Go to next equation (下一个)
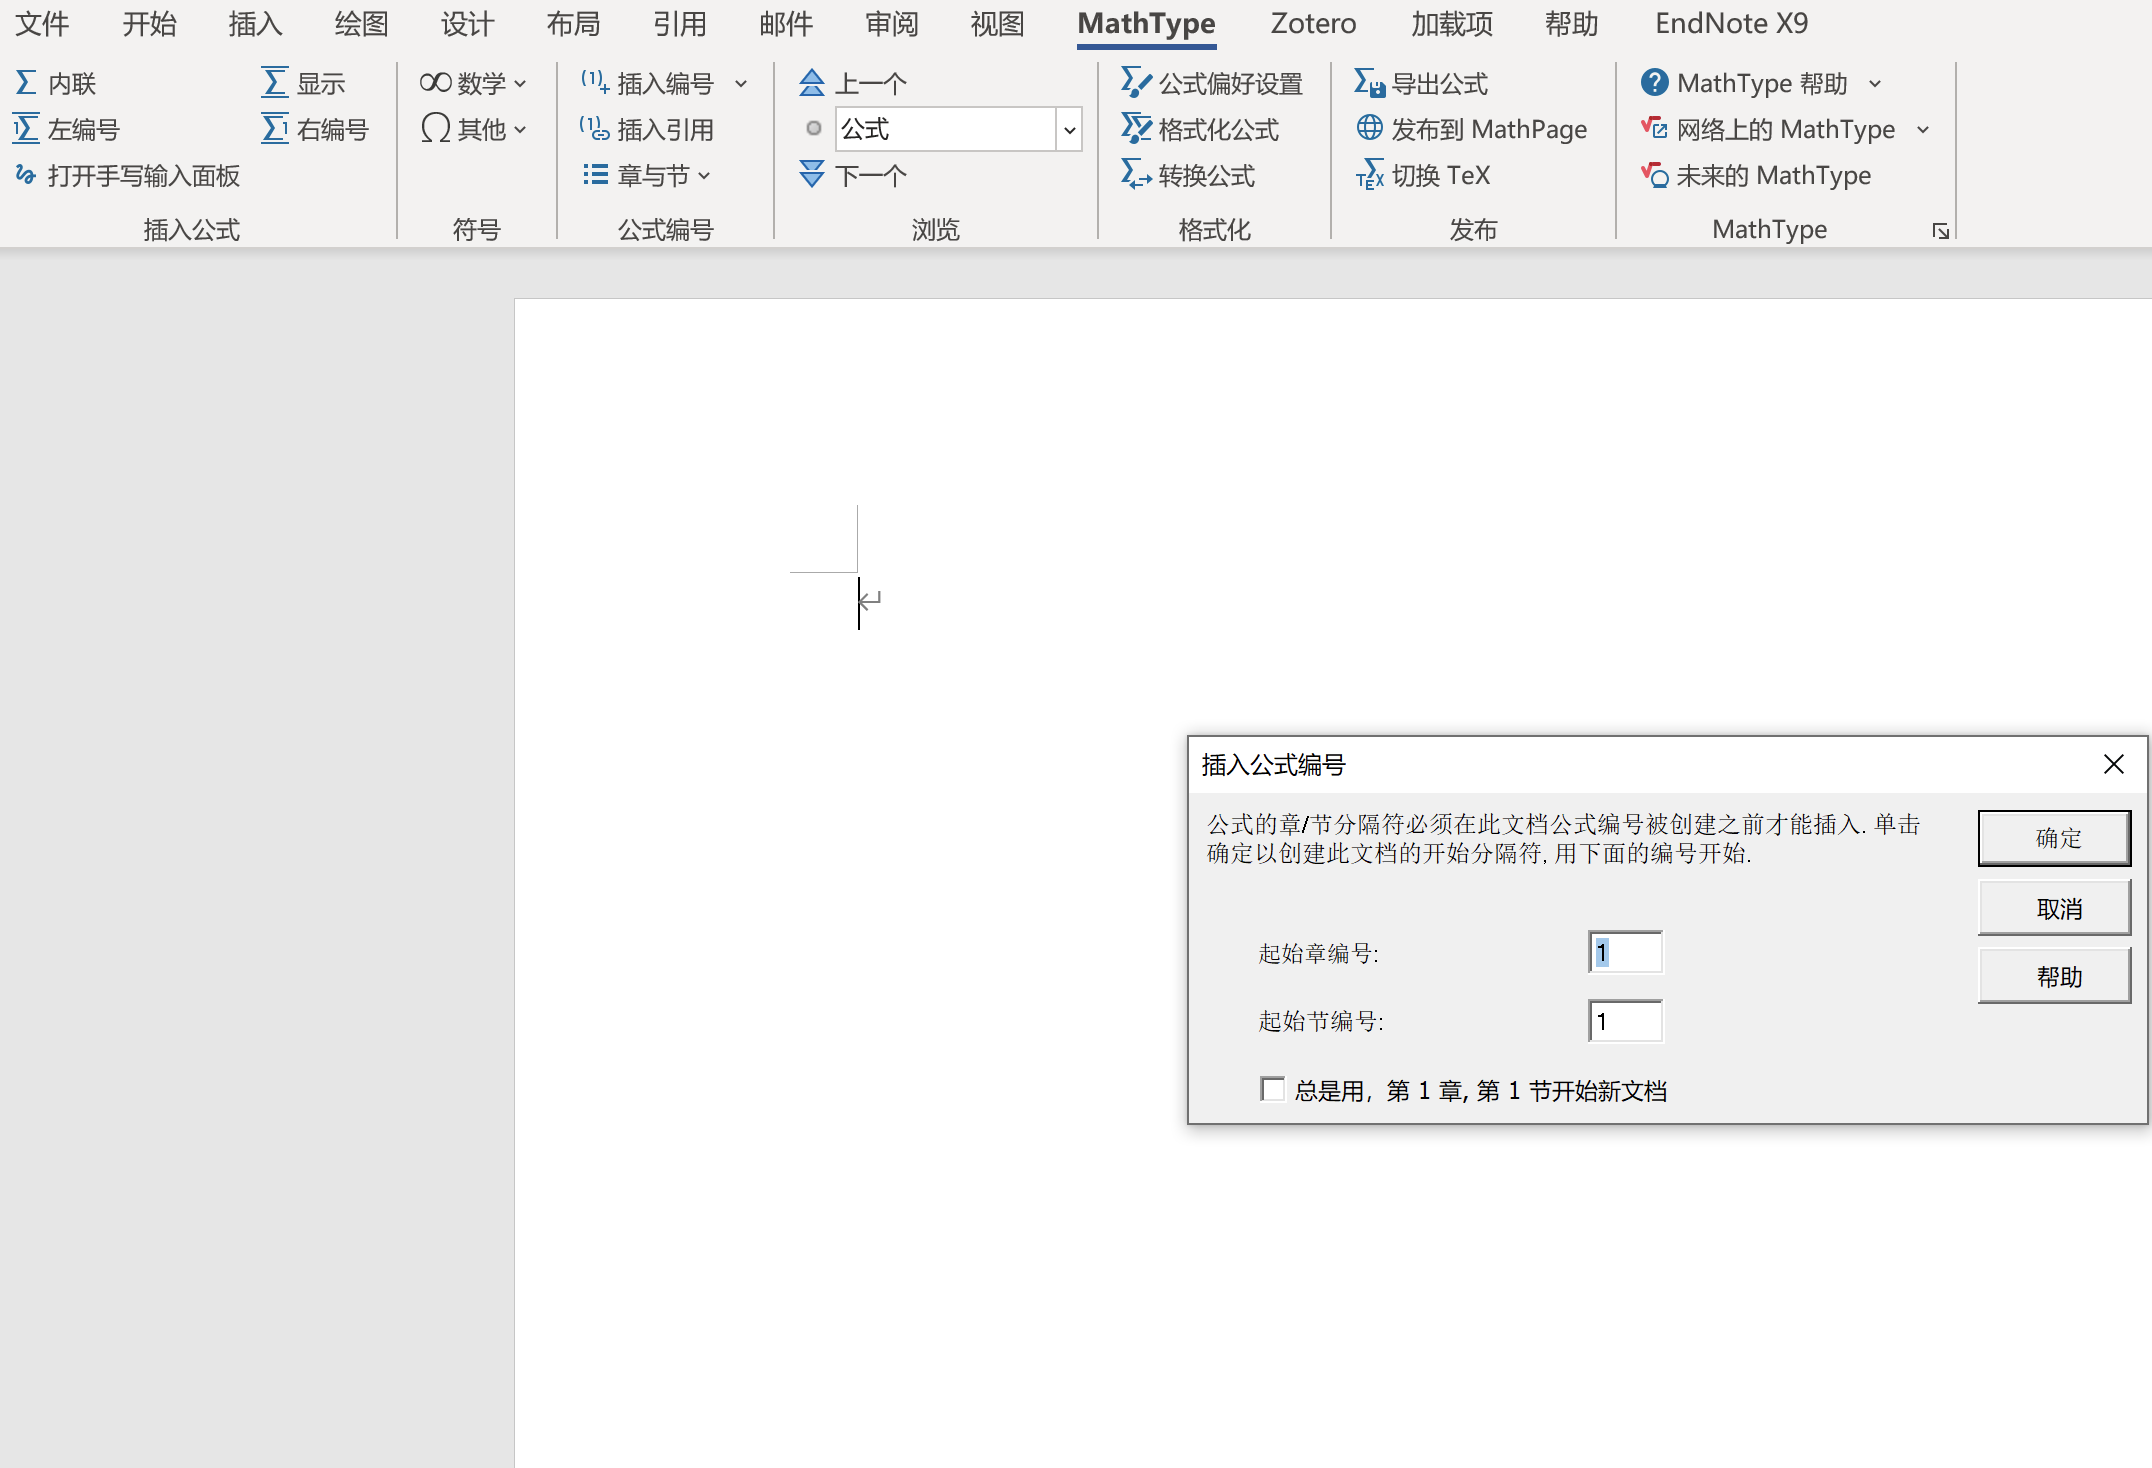The width and height of the screenshot is (2152, 1468). [853, 176]
